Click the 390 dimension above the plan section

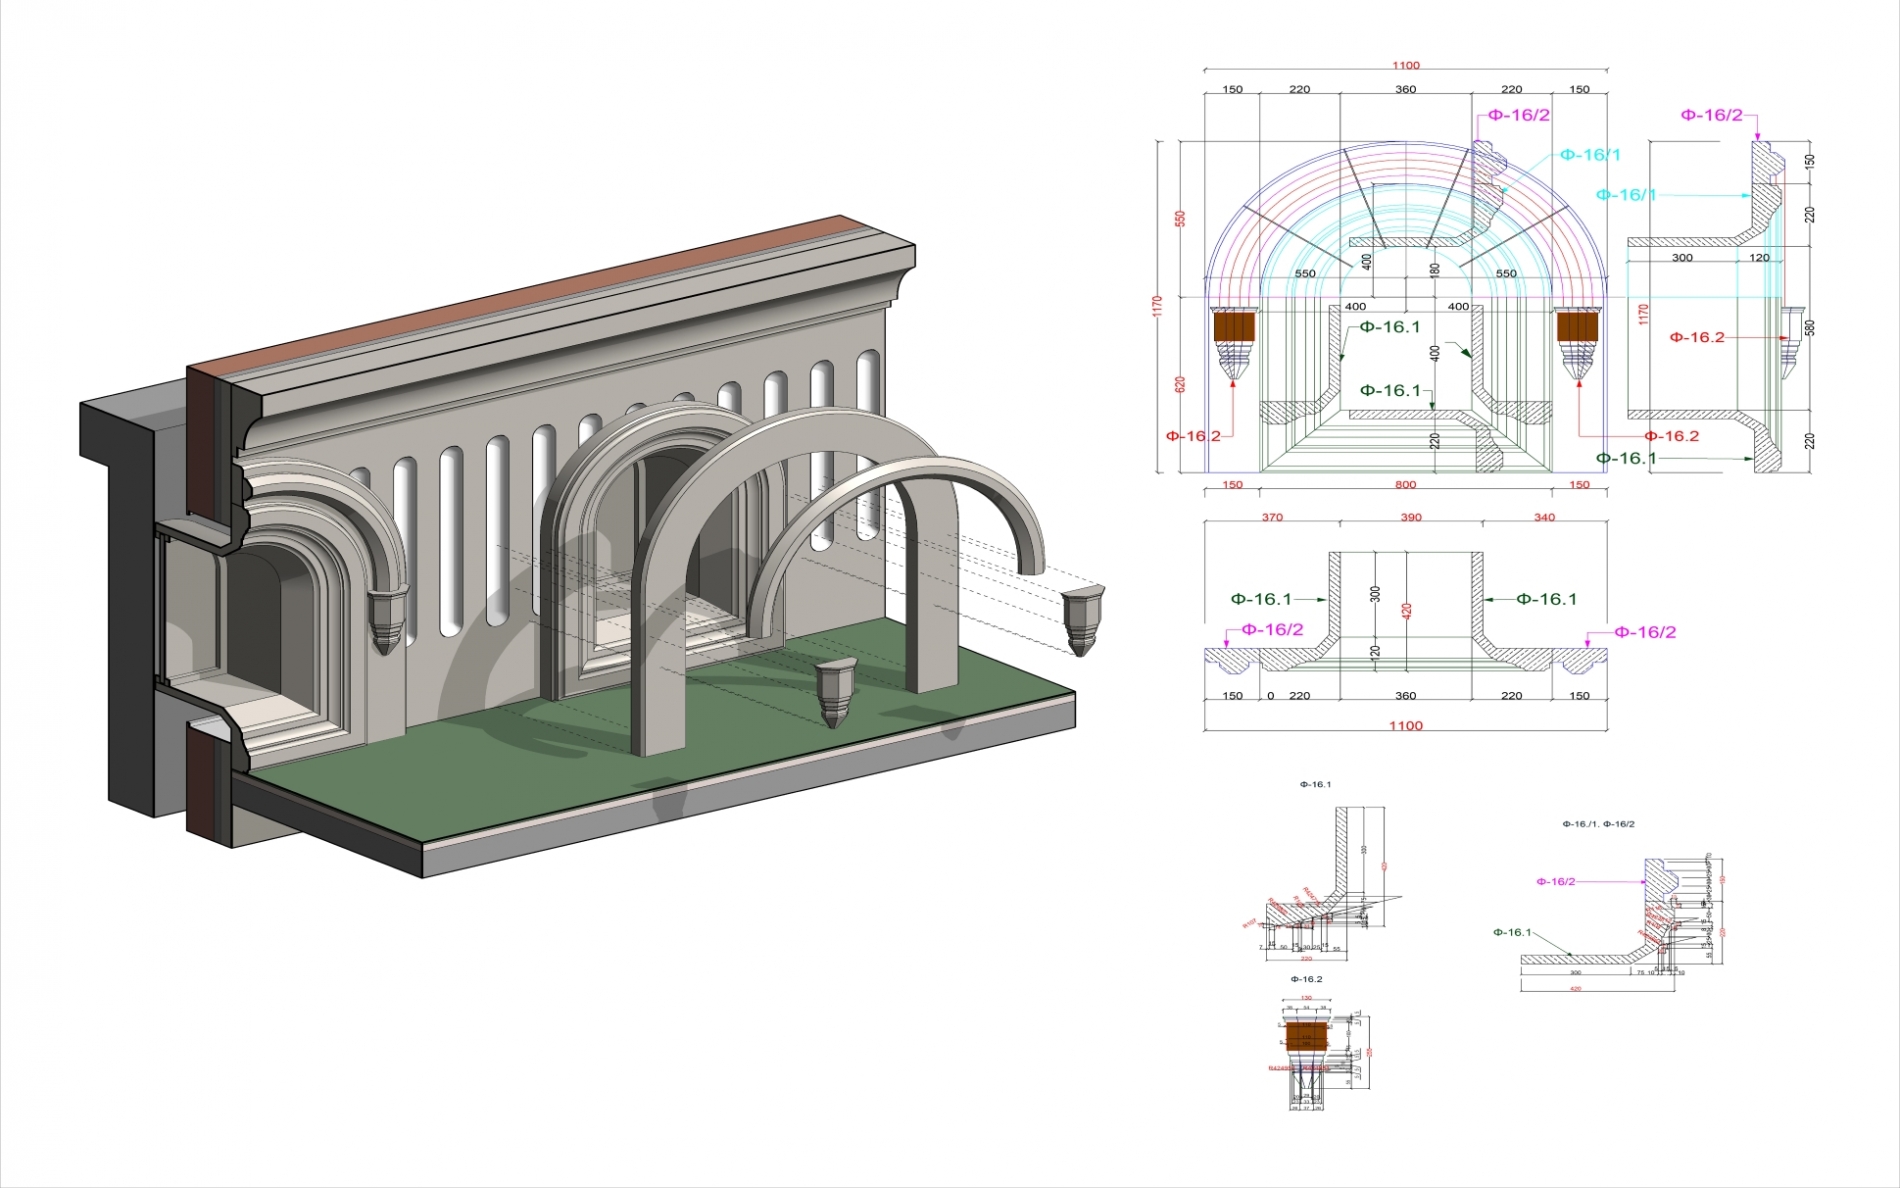coord(1410,518)
